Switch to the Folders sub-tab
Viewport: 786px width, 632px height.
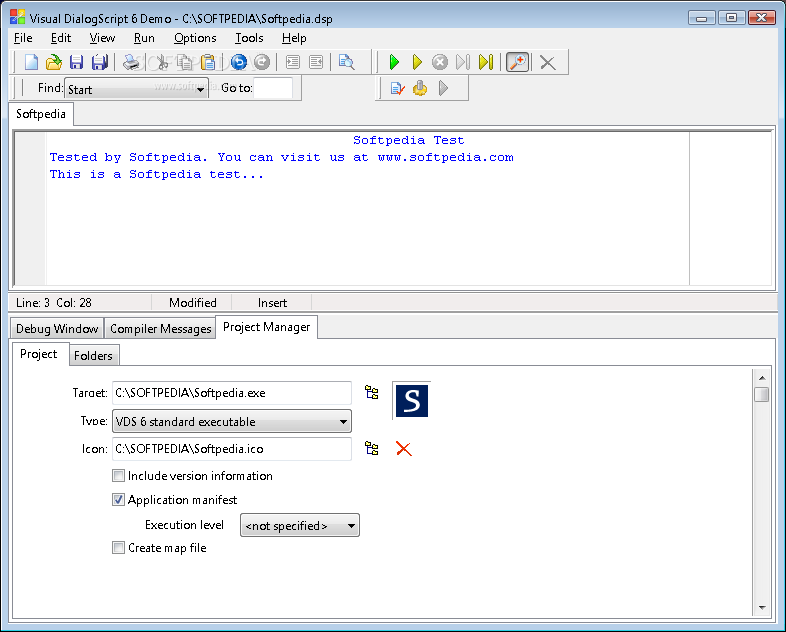[x=93, y=355]
